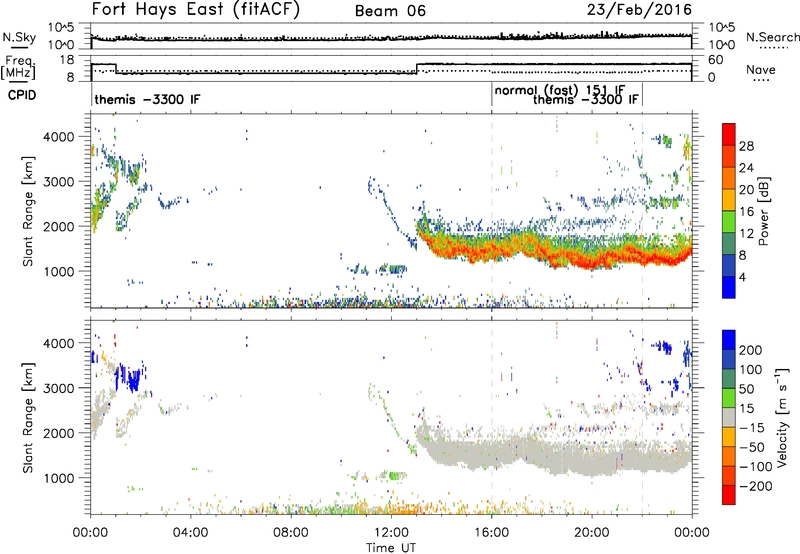Click the "Slant Range [km]" label of velocity panel
This screenshot has height=554, width=800.
(28, 417)
